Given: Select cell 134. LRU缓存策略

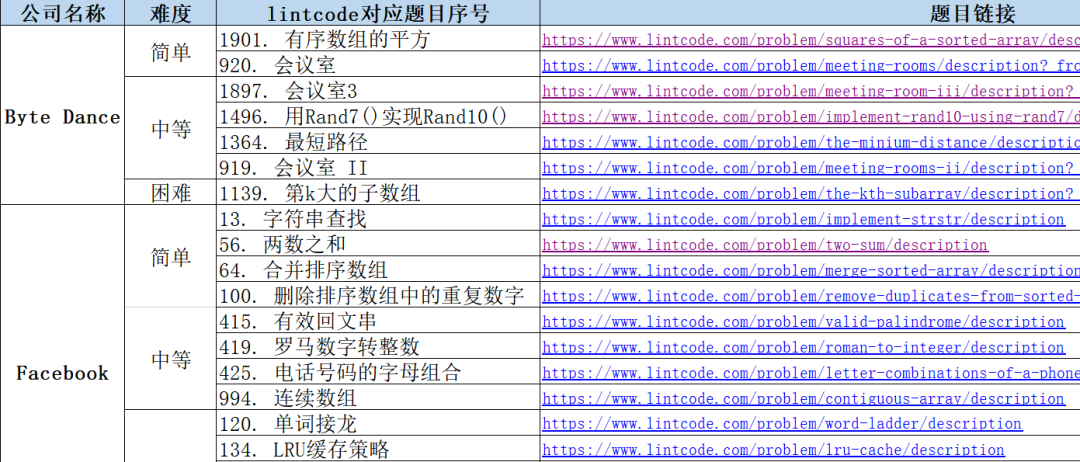Looking at the screenshot, I should click(x=378, y=450).
